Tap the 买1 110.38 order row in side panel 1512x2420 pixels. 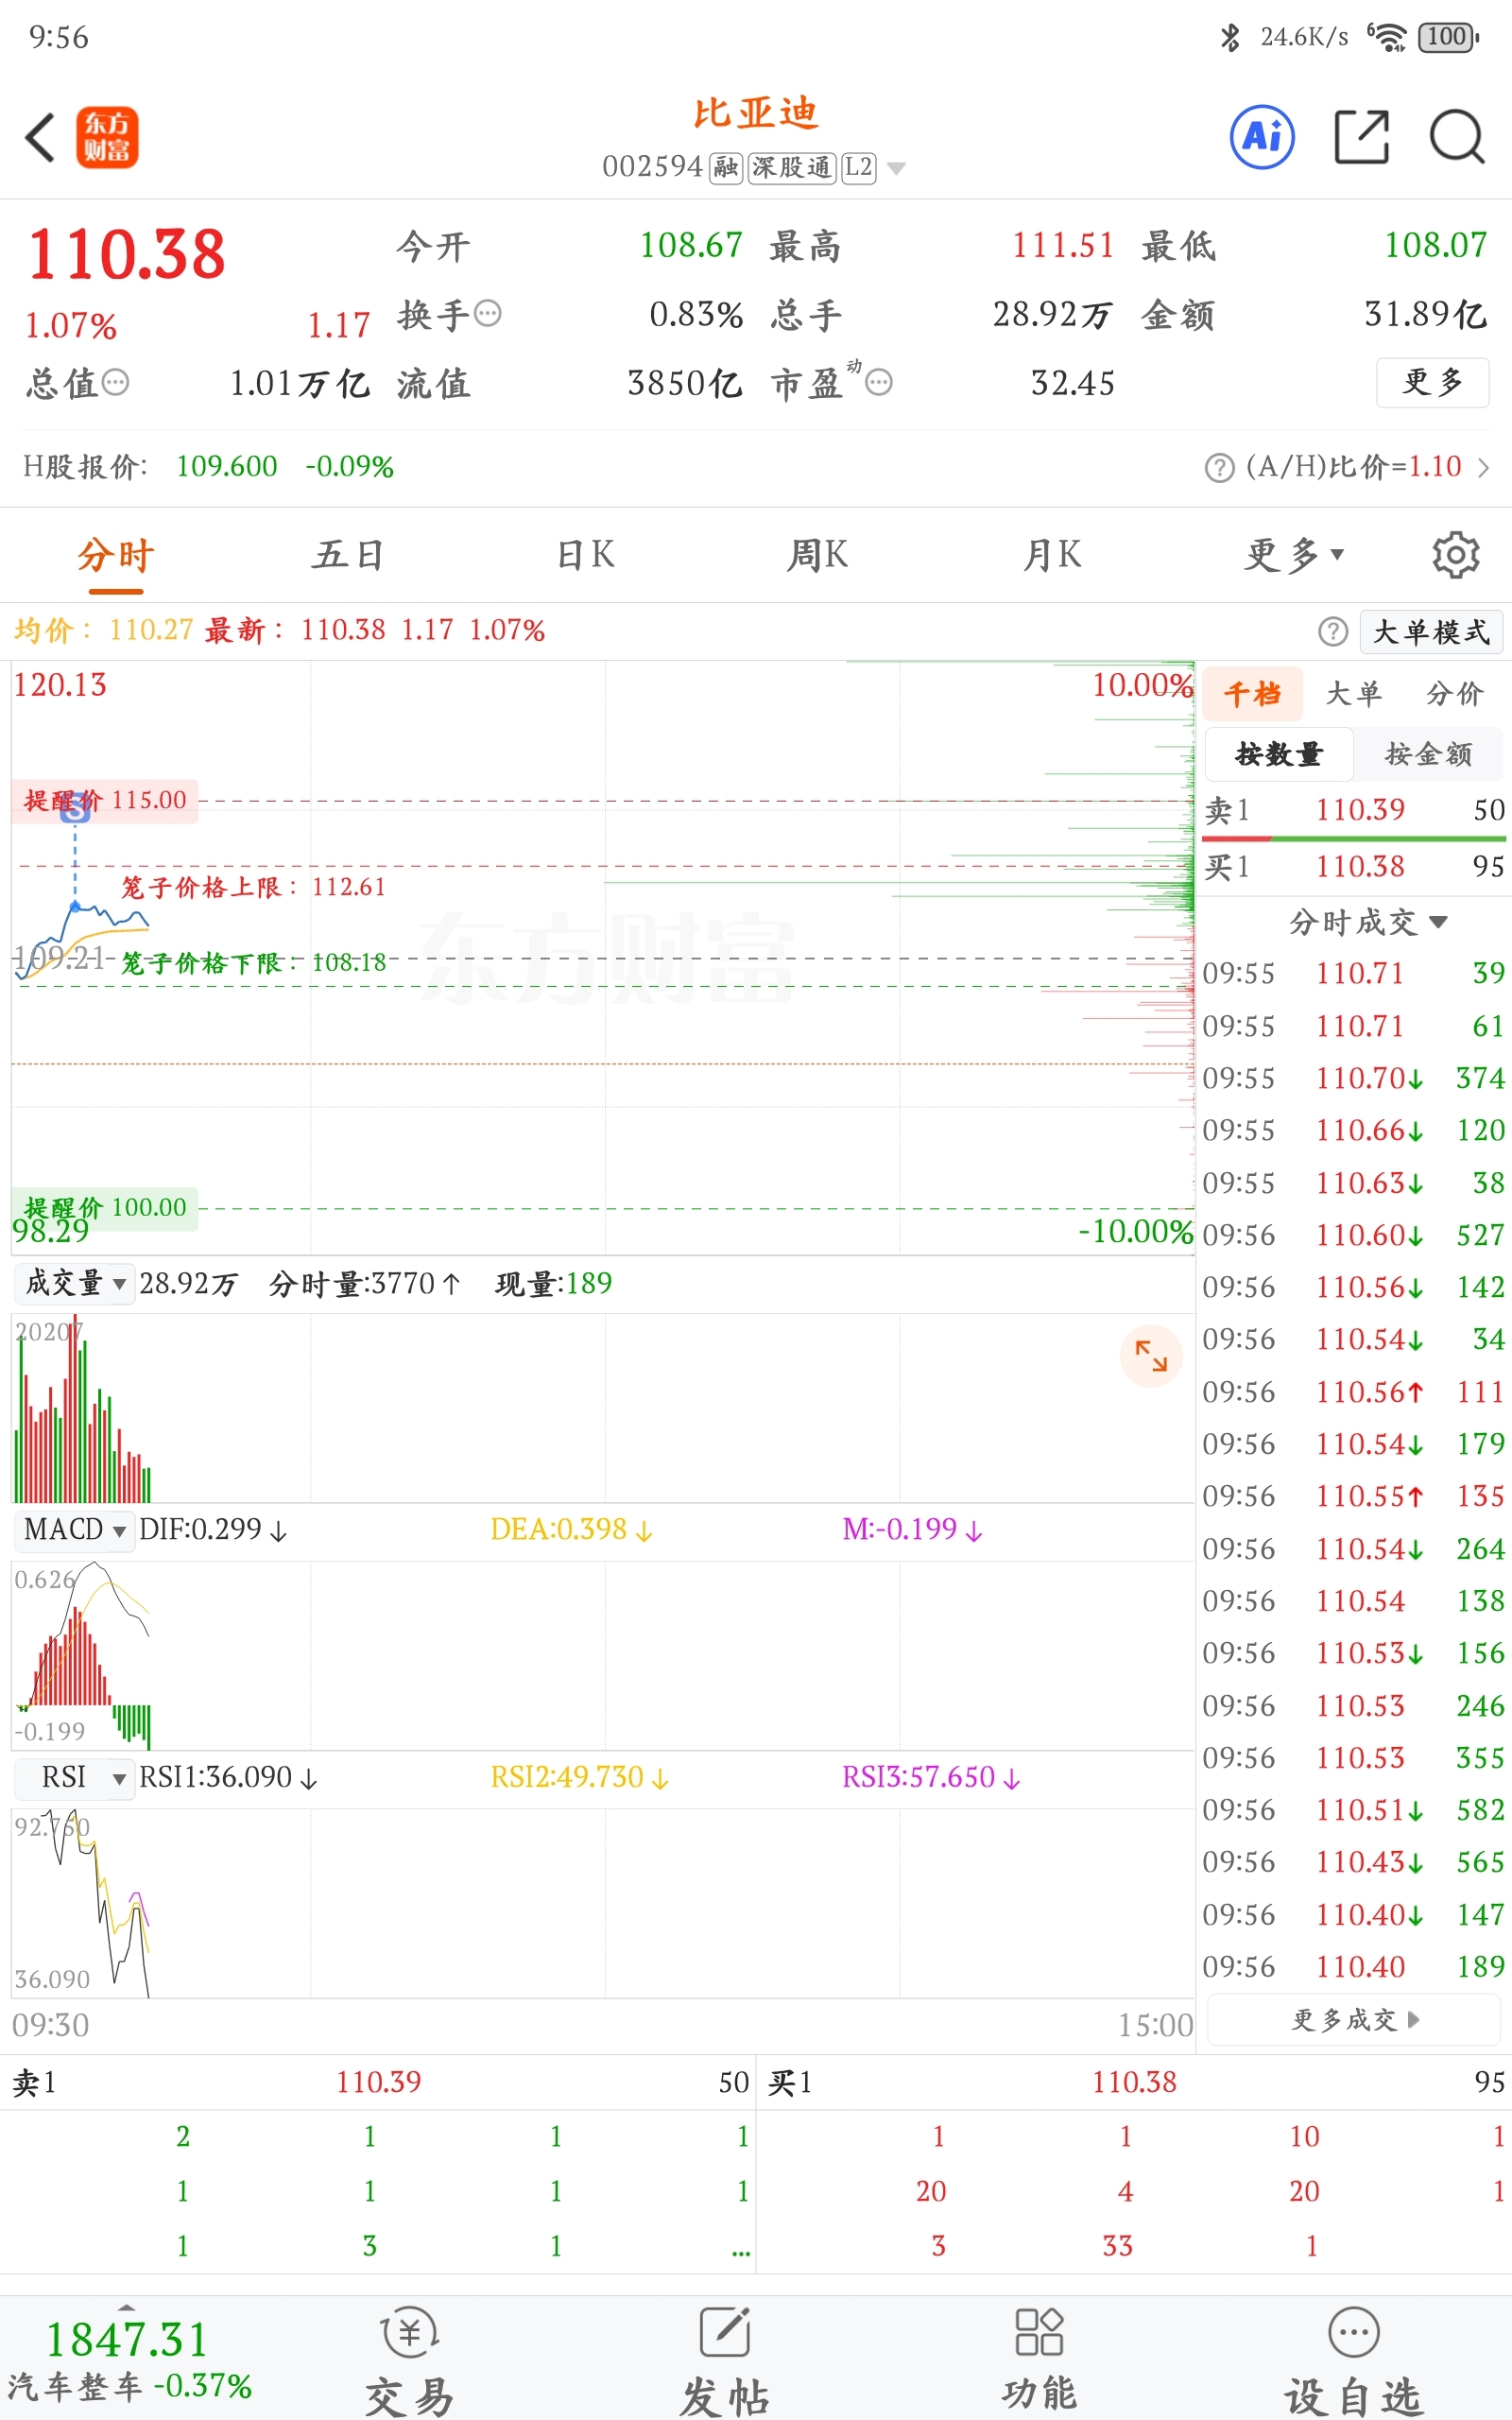pos(1354,866)
